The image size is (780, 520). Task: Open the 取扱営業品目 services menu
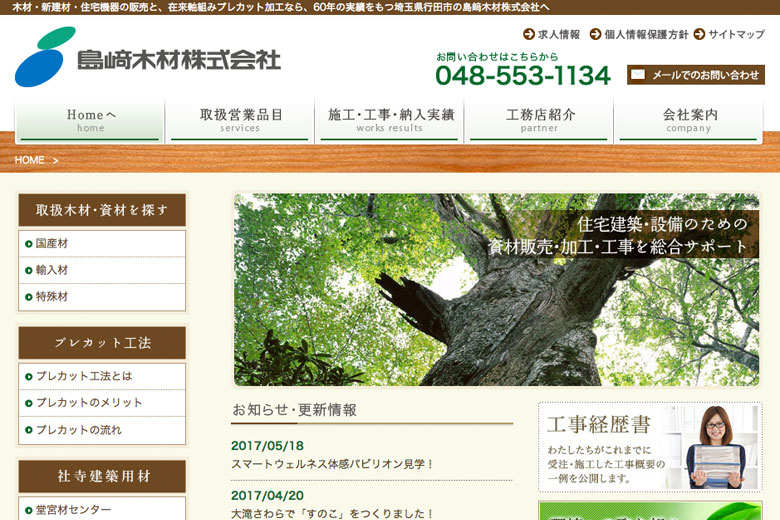(240, 120)
